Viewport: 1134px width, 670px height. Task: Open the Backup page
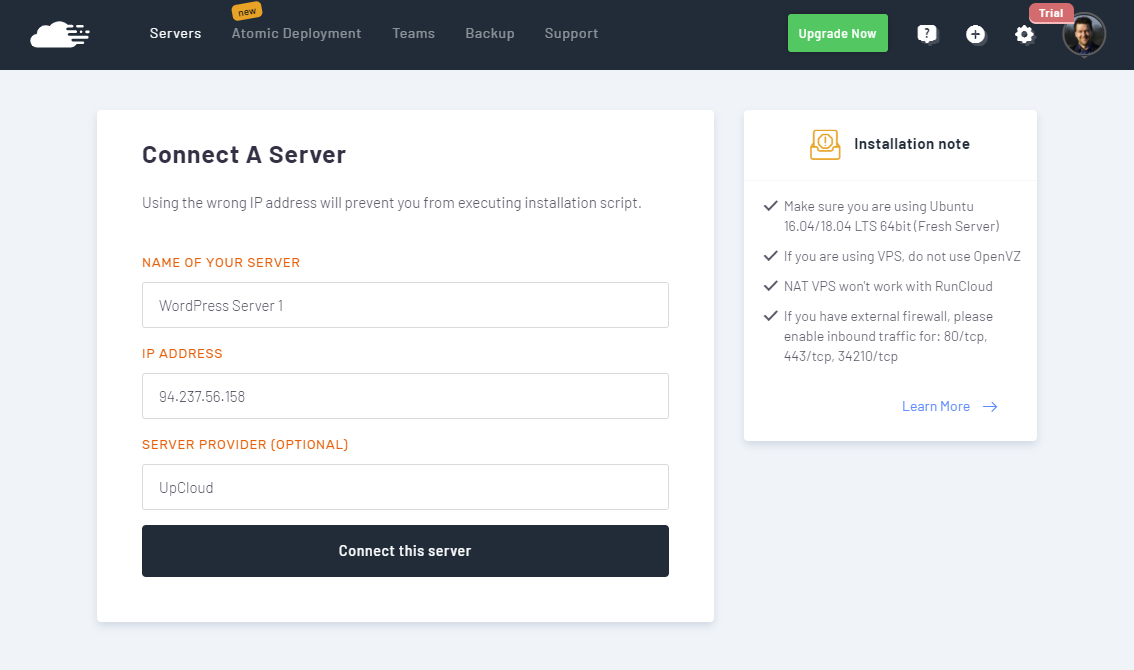pos(489,34)
